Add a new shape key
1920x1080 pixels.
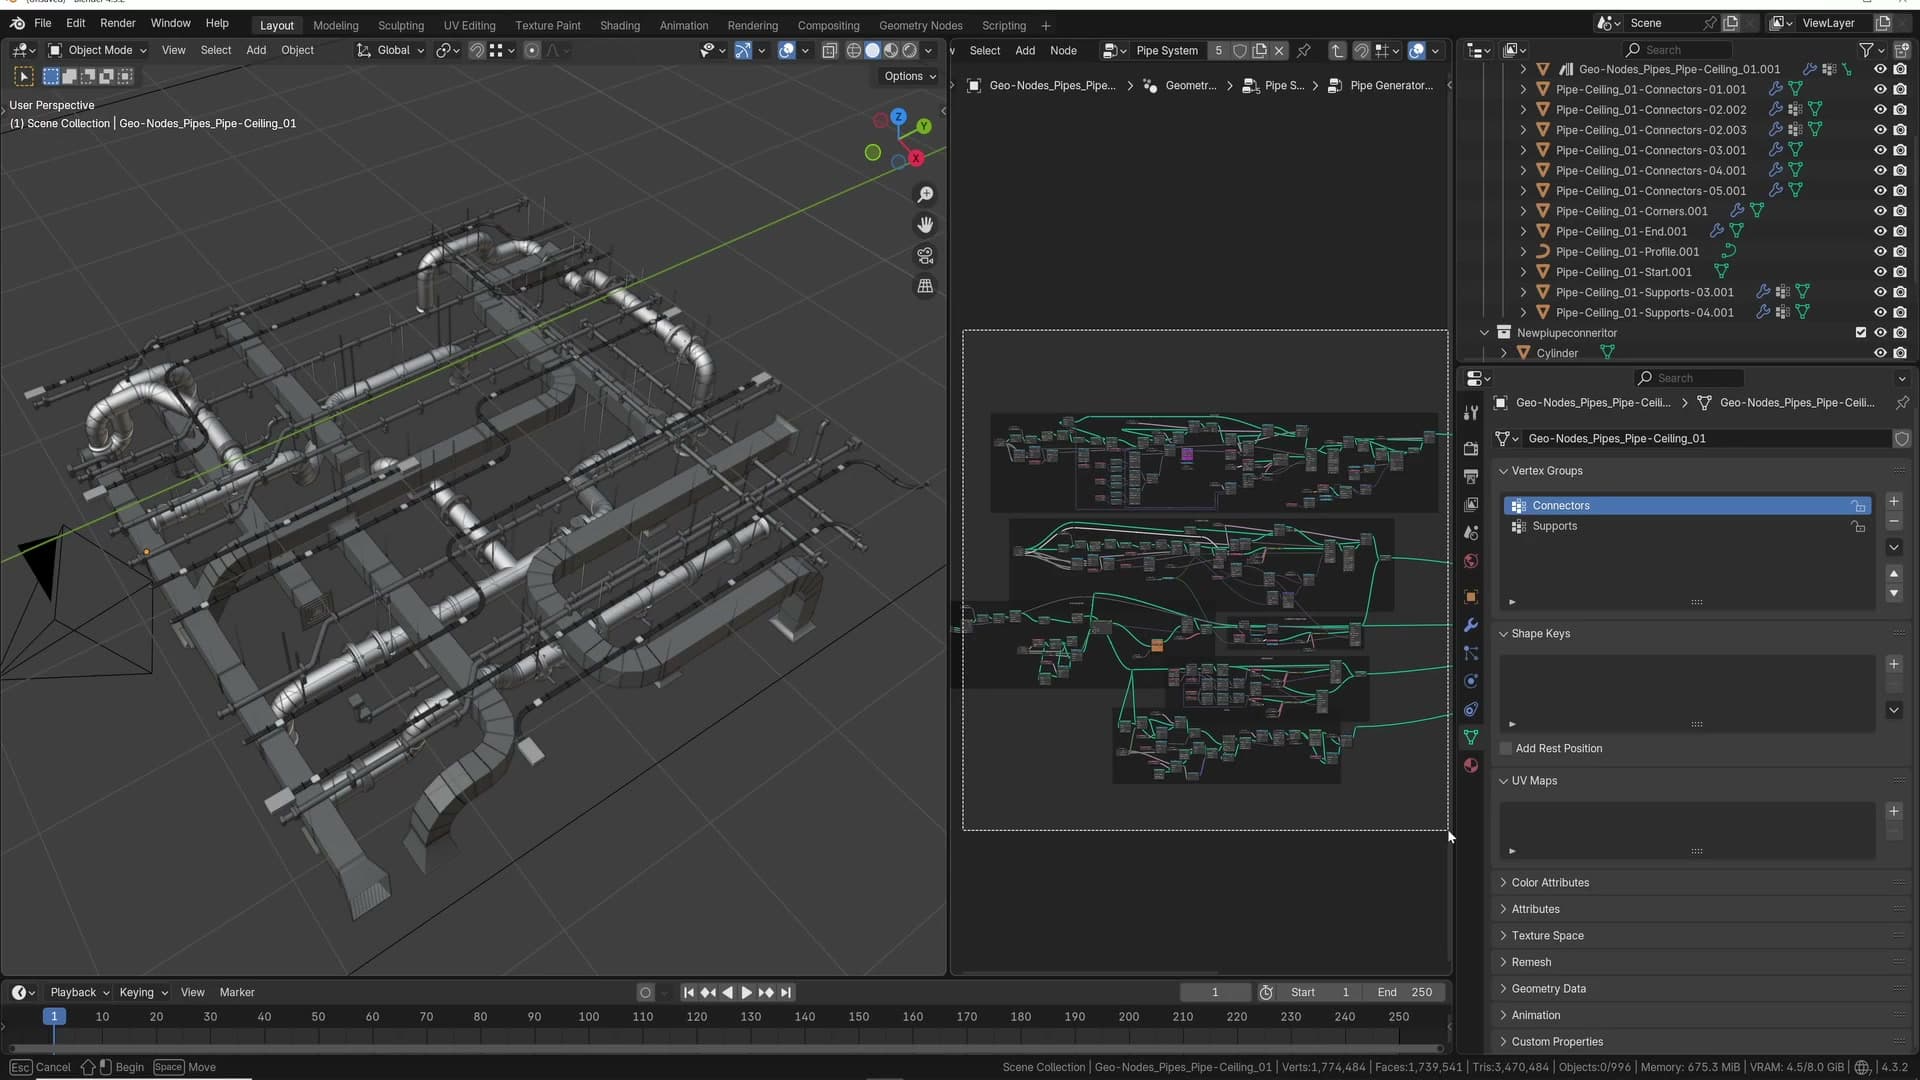pos(1894,664)
